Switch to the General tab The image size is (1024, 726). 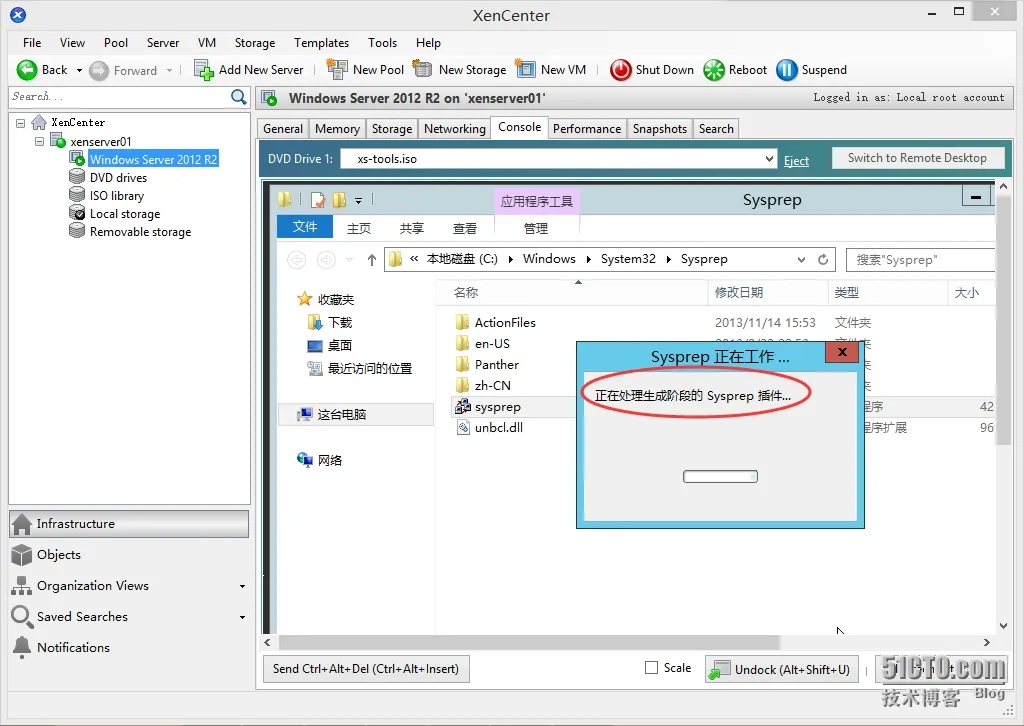click(283, 129)
